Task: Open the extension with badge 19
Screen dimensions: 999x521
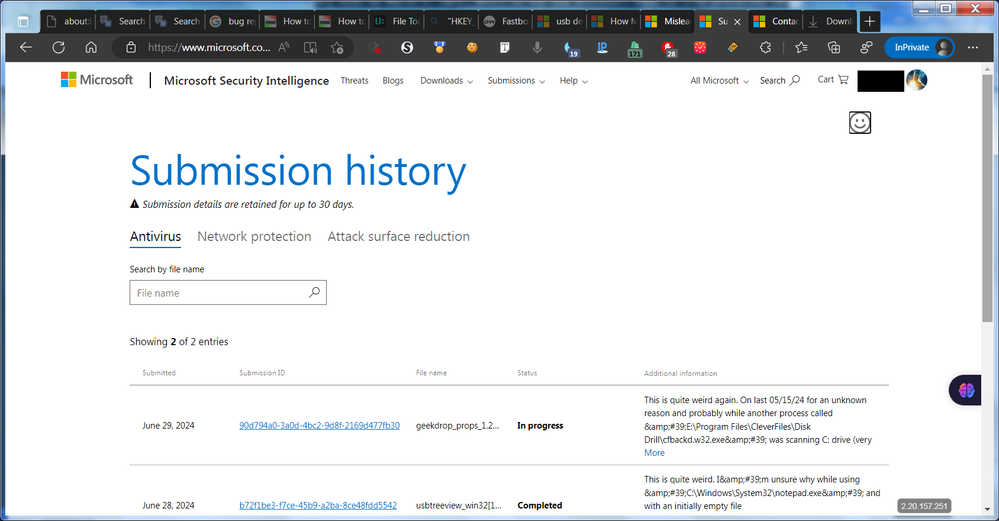Action: point(570,48)
